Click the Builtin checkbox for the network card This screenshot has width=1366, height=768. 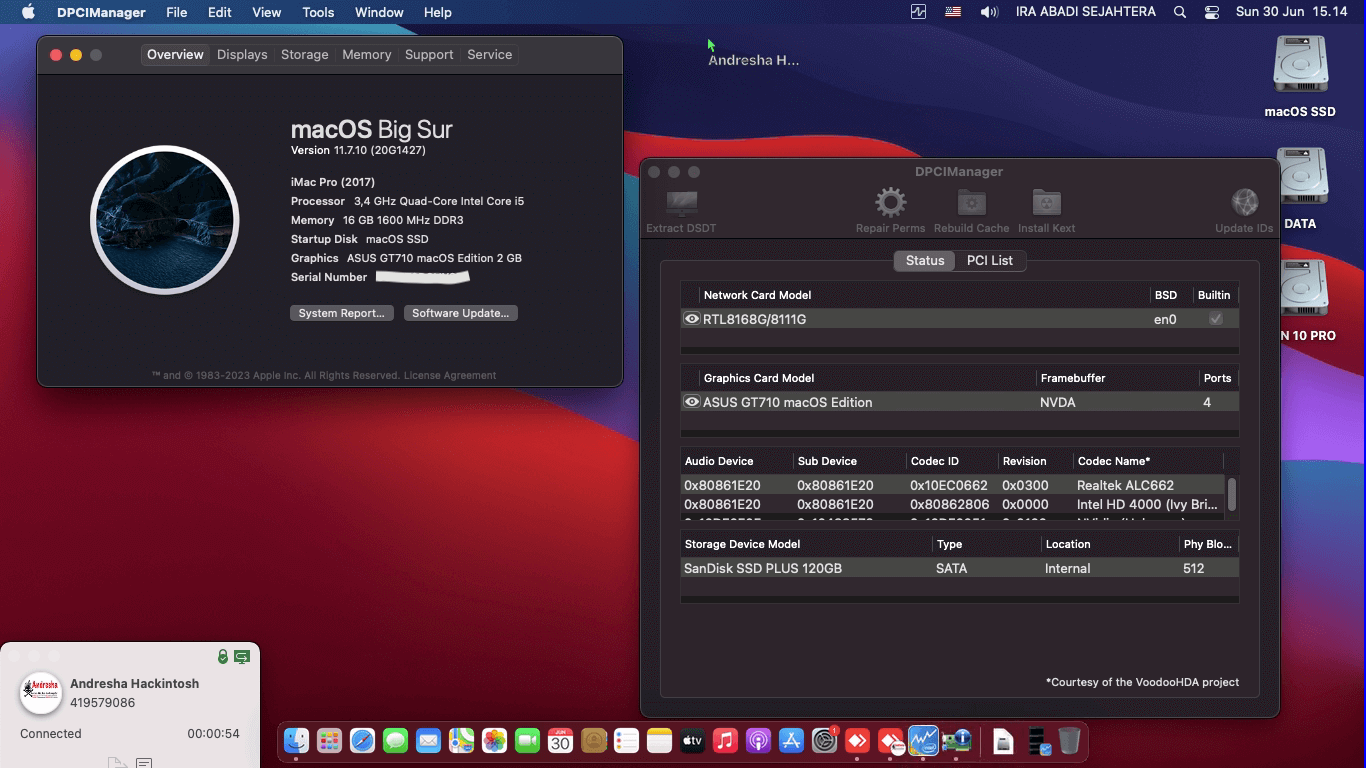click(x=1214, y=318)
